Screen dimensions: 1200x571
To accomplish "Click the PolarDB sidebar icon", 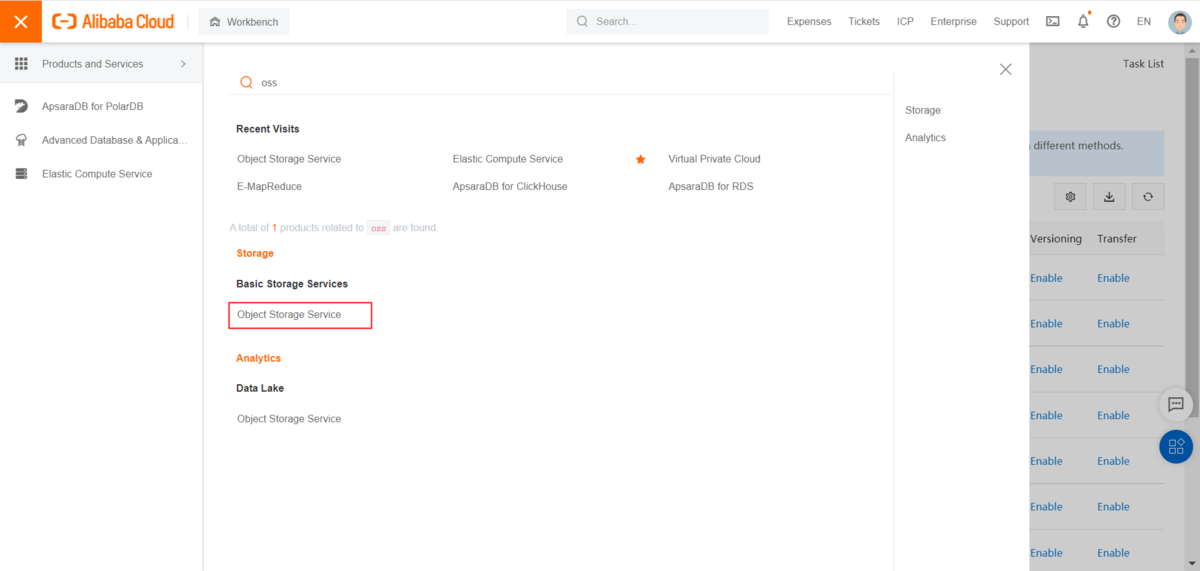I will click(x=21, y=106).
